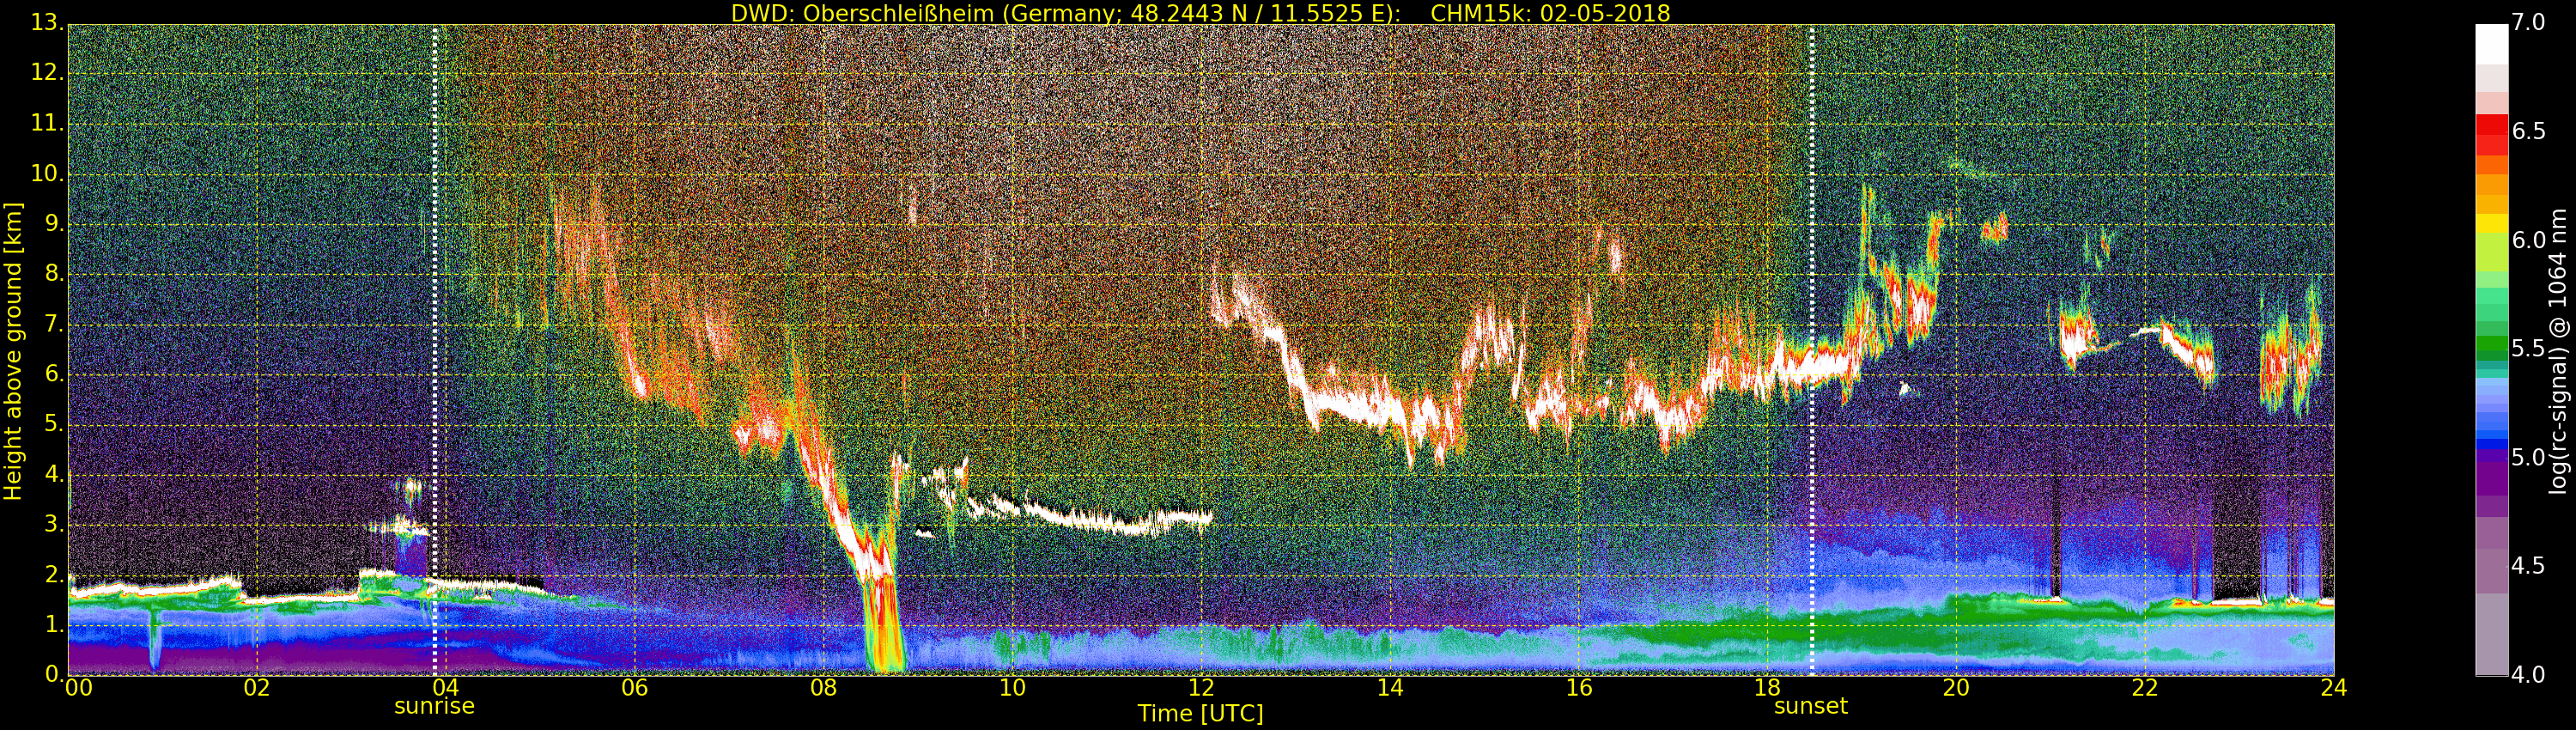Click the 'sunset' label below the time axis
This screenshot has width=2576, height=730.
pyautogui.click(x=1811, y=706)
